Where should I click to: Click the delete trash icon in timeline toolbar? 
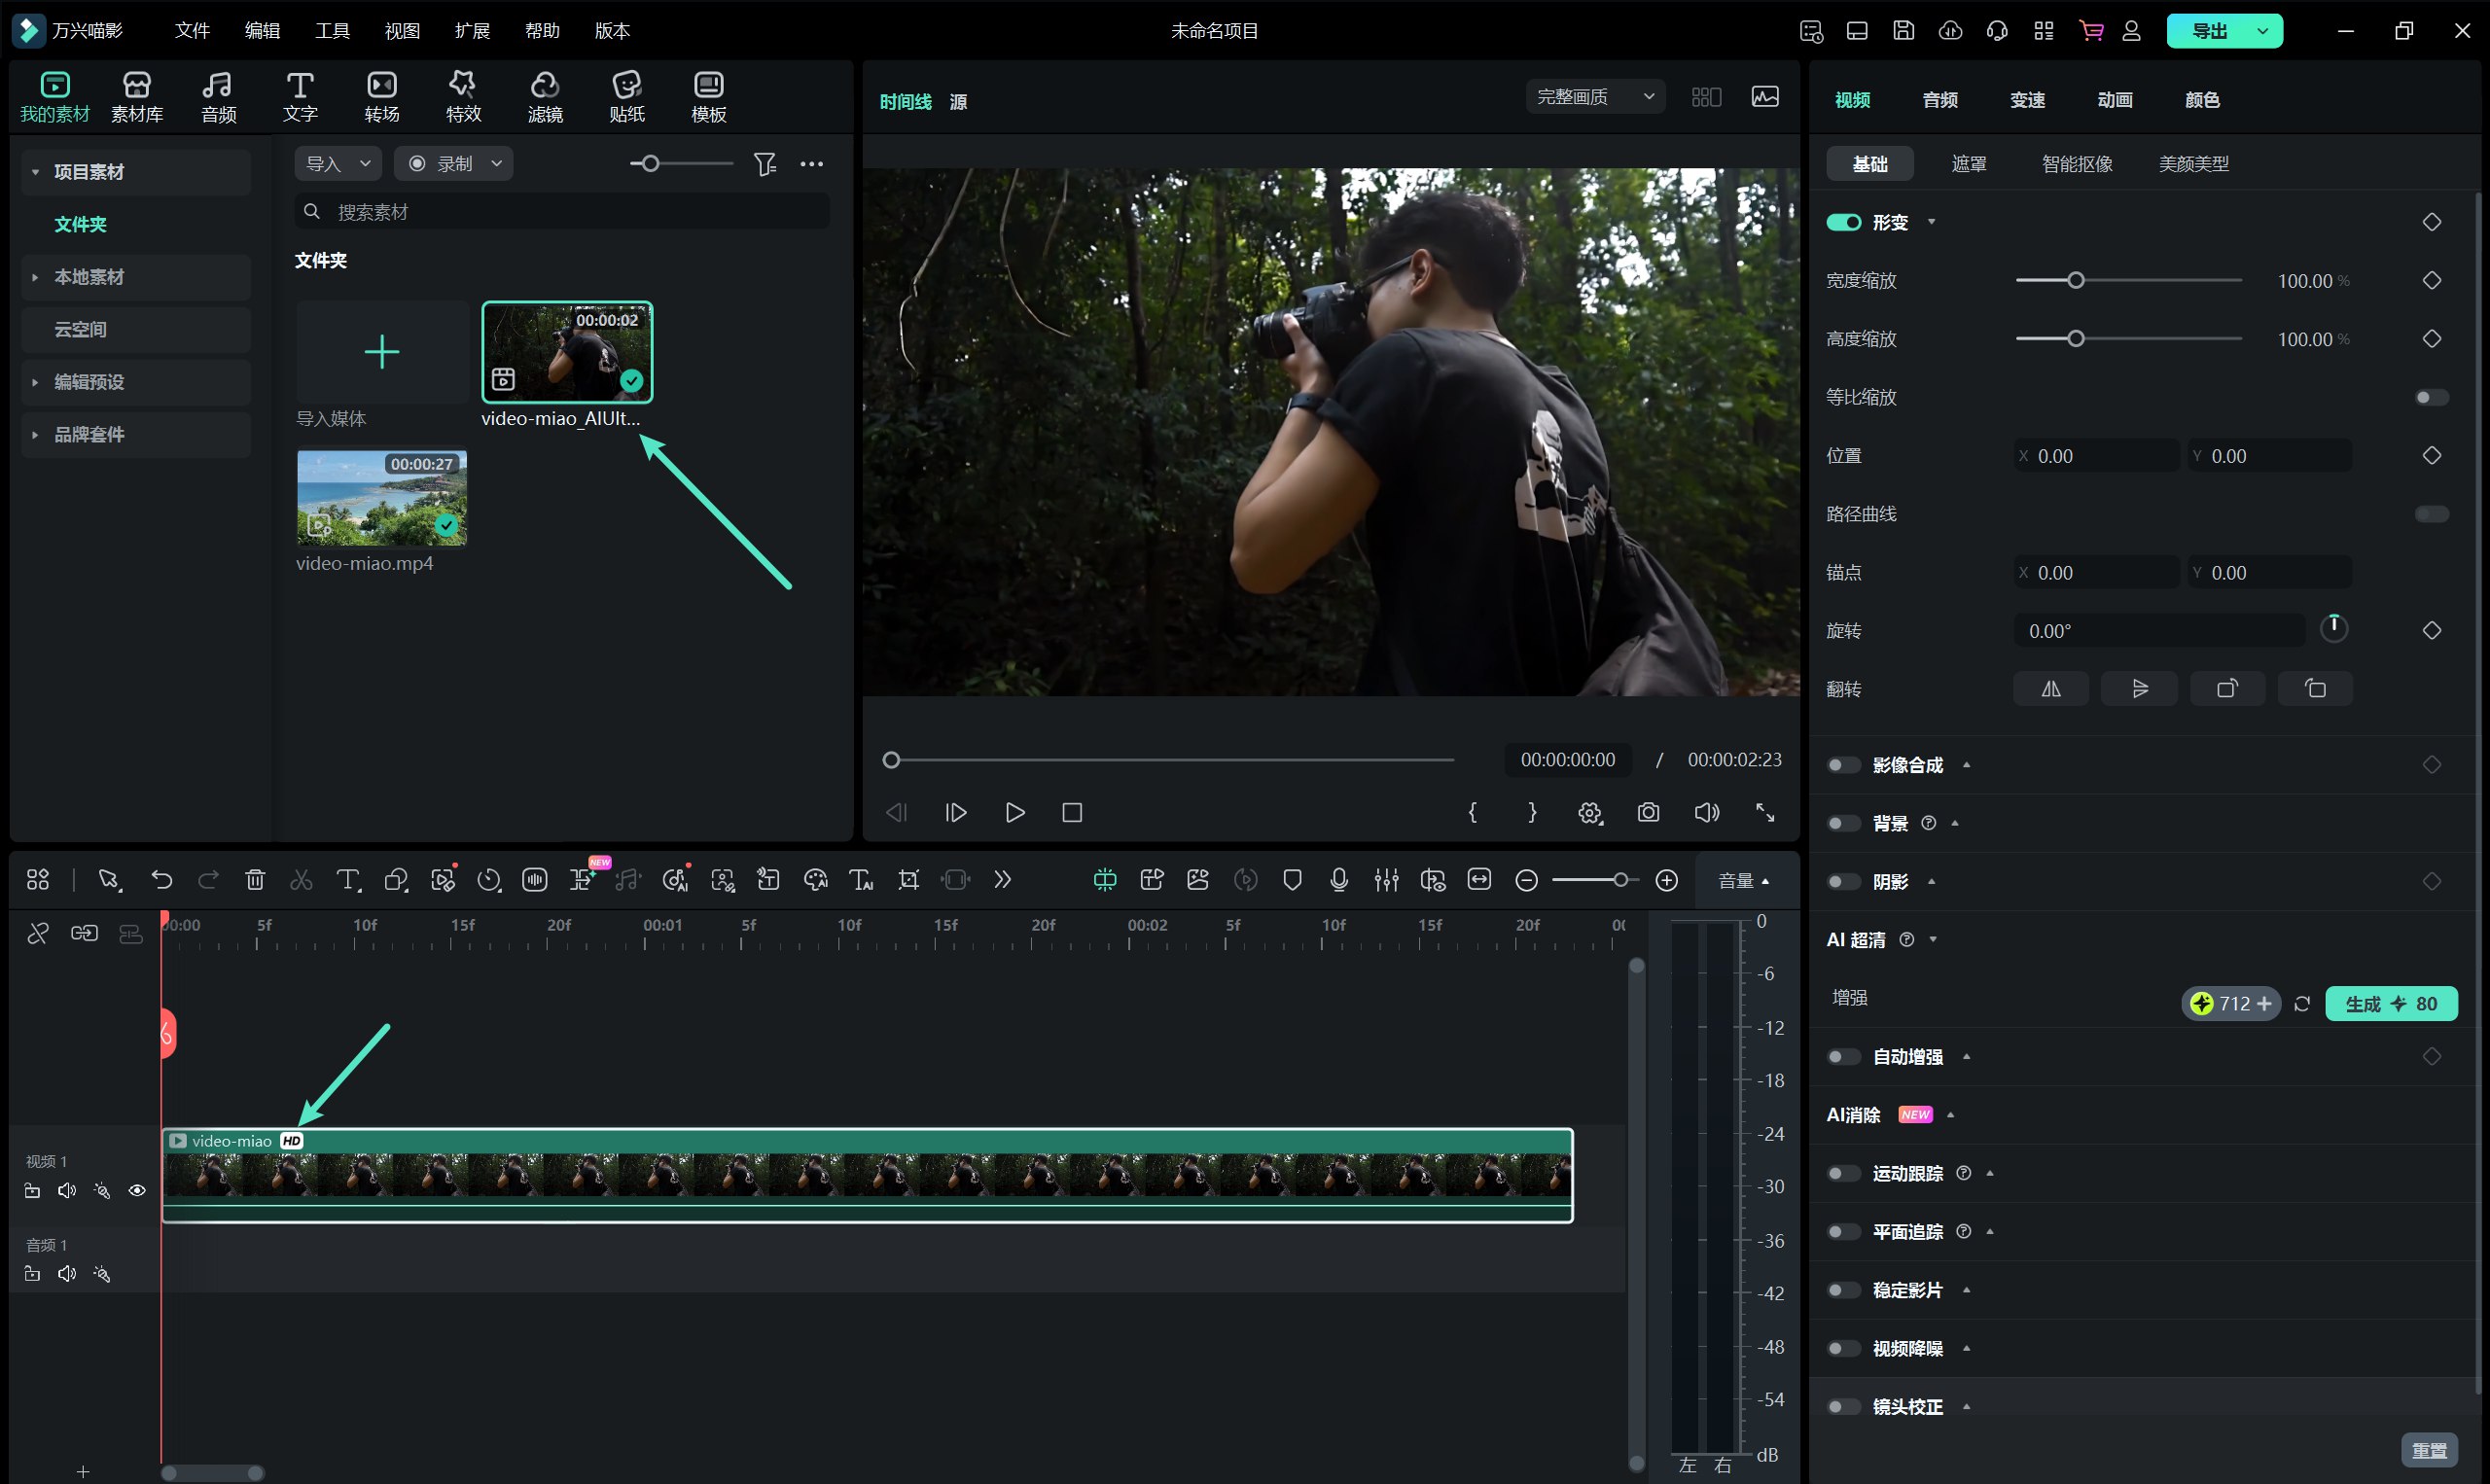255,880
